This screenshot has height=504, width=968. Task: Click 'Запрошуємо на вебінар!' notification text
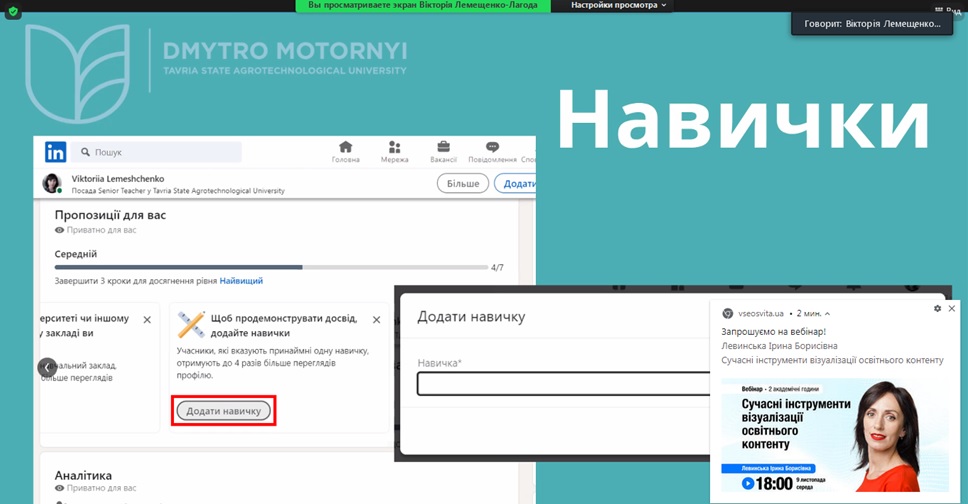pos(774,332)
